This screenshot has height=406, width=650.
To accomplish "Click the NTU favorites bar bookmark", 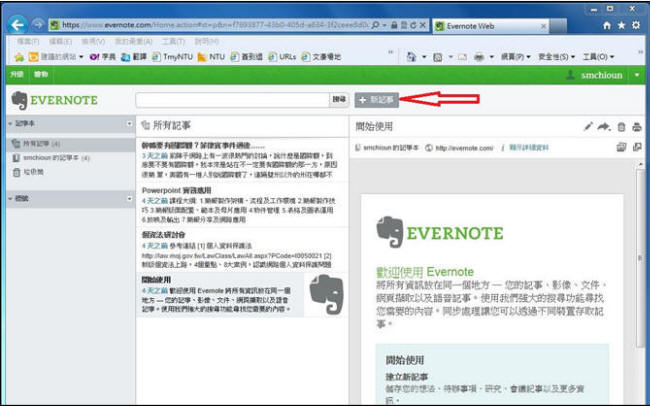I will tap(211, 57).
